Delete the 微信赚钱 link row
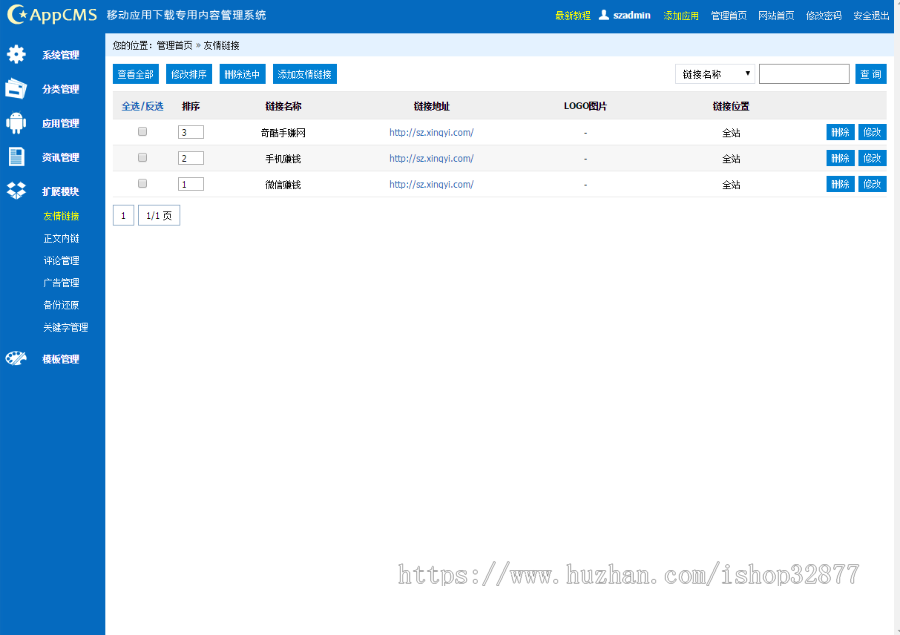 [x=840, y=184]
